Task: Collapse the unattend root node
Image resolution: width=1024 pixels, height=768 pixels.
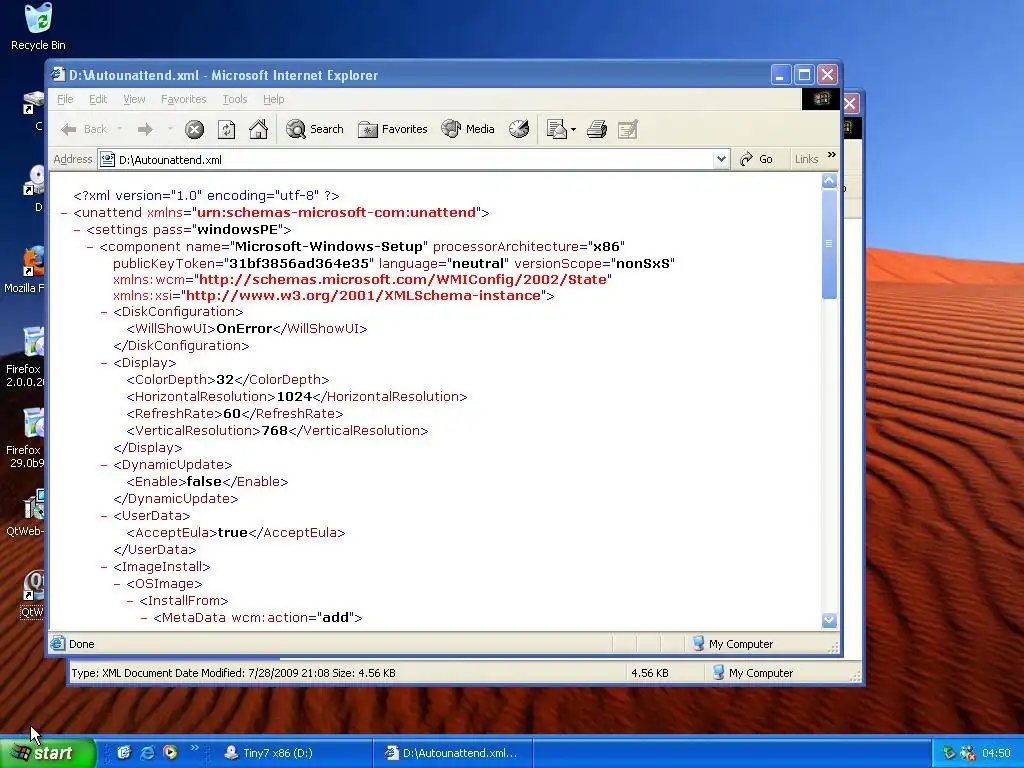Action: (x=64, y=213)
